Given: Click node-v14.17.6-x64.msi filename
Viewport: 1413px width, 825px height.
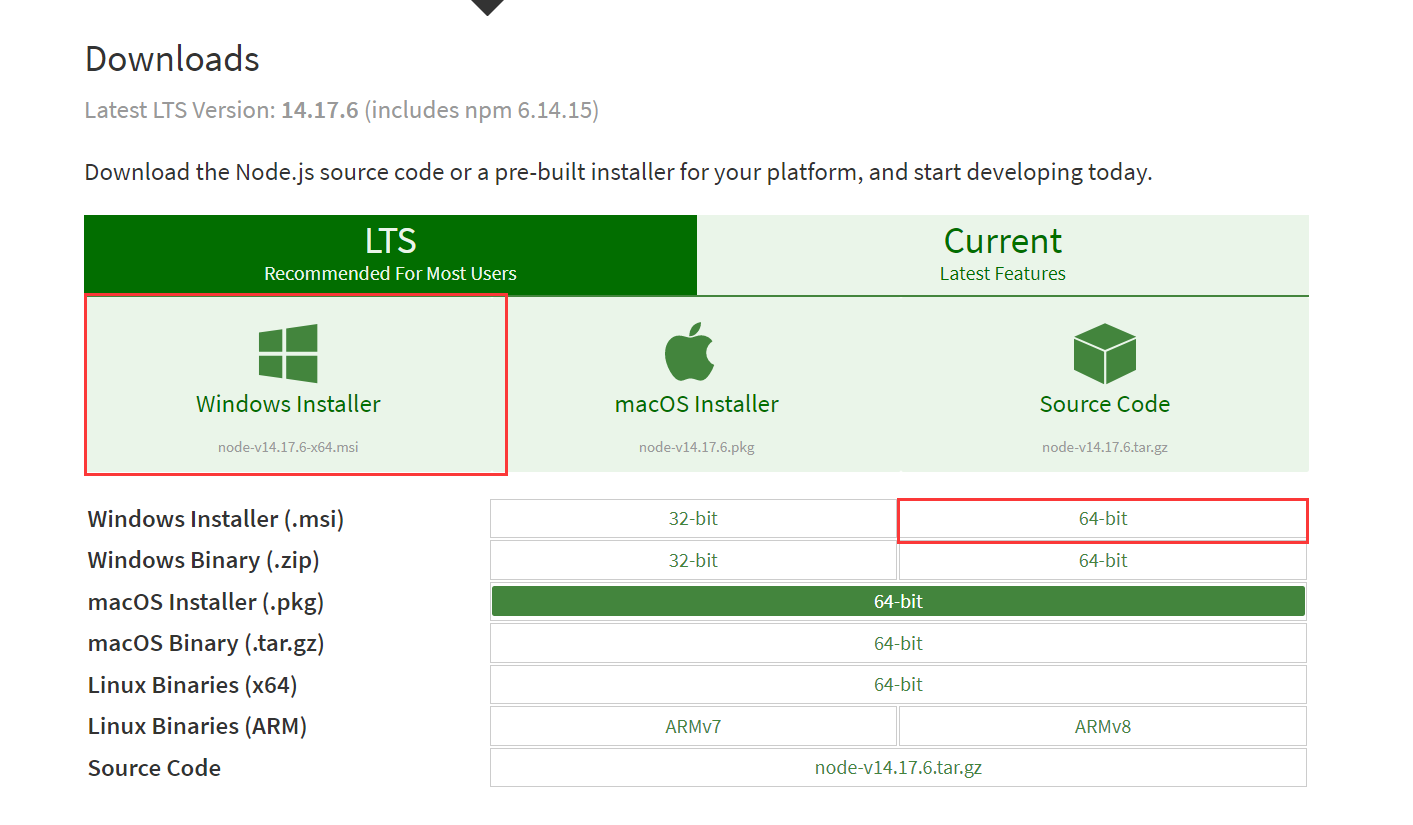Looking at the screenshot, I should point(288,447).
